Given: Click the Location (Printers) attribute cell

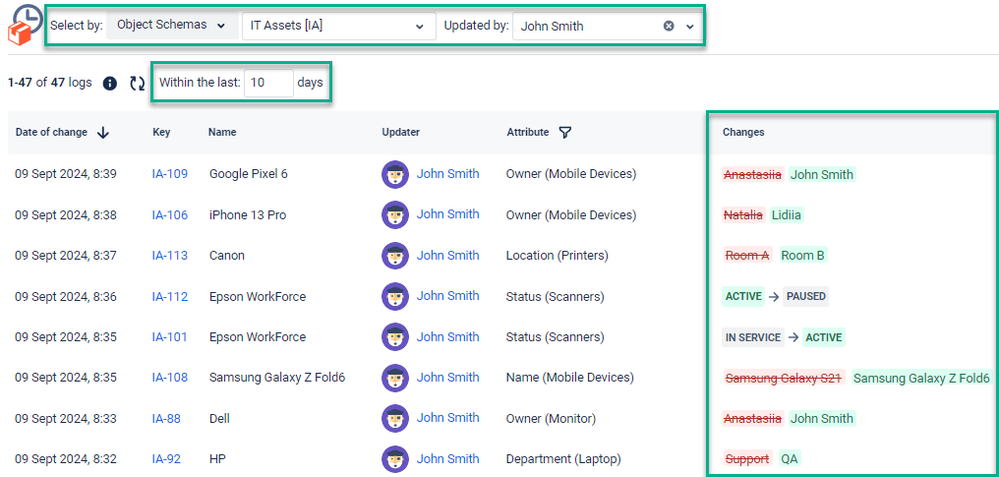Looking at the screenshot, I should coord(557,255).
